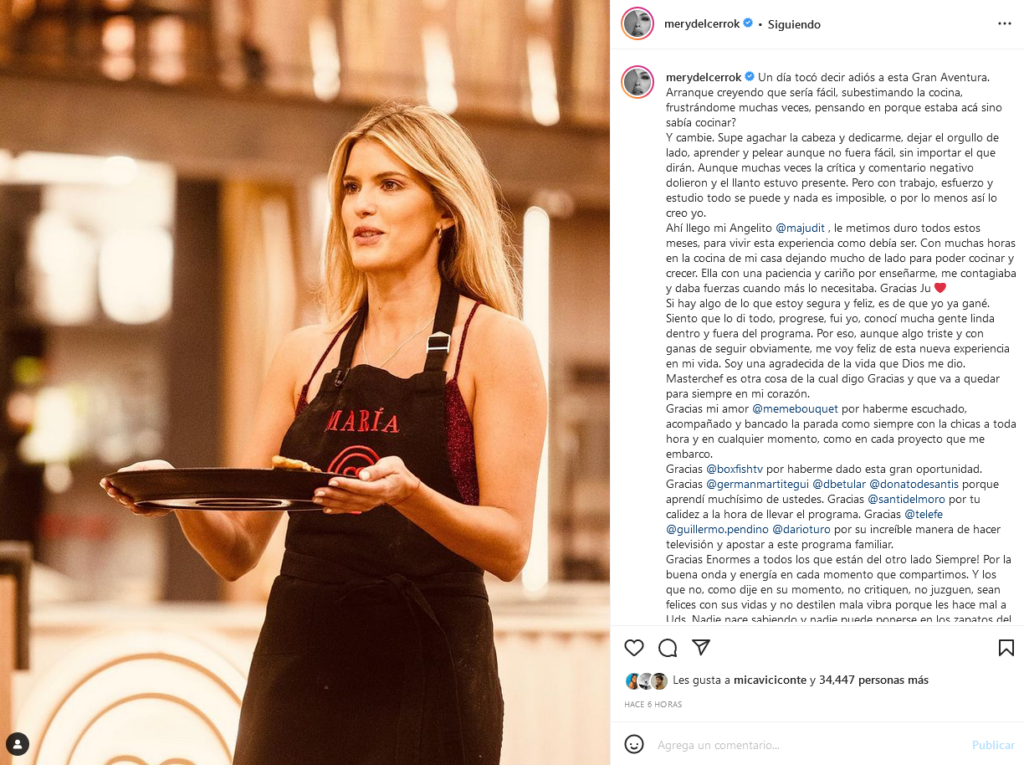Open comments via speech bubble icon
This screenshot has height=765, width=1024.
tap(667, 647)
